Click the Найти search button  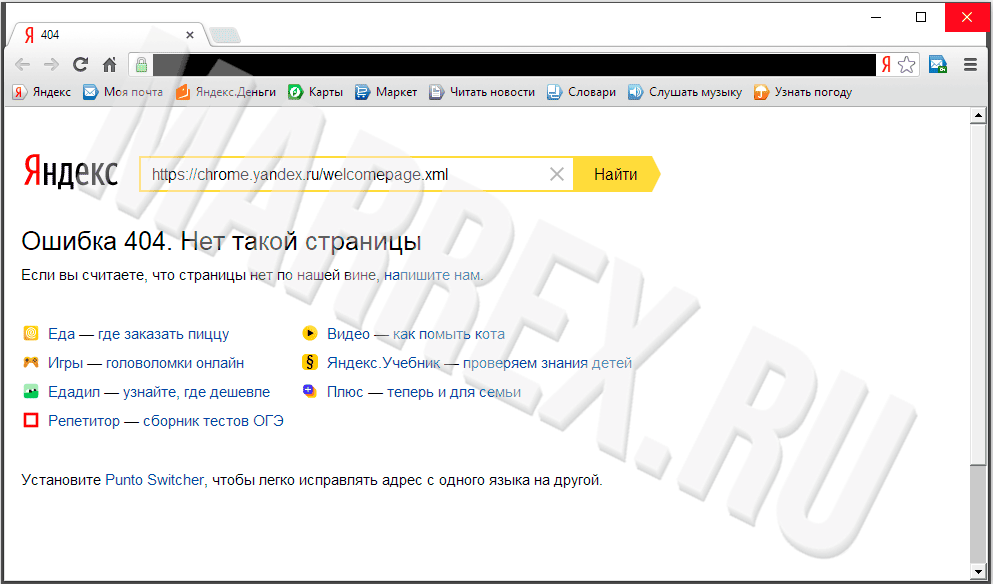(616, 174)
